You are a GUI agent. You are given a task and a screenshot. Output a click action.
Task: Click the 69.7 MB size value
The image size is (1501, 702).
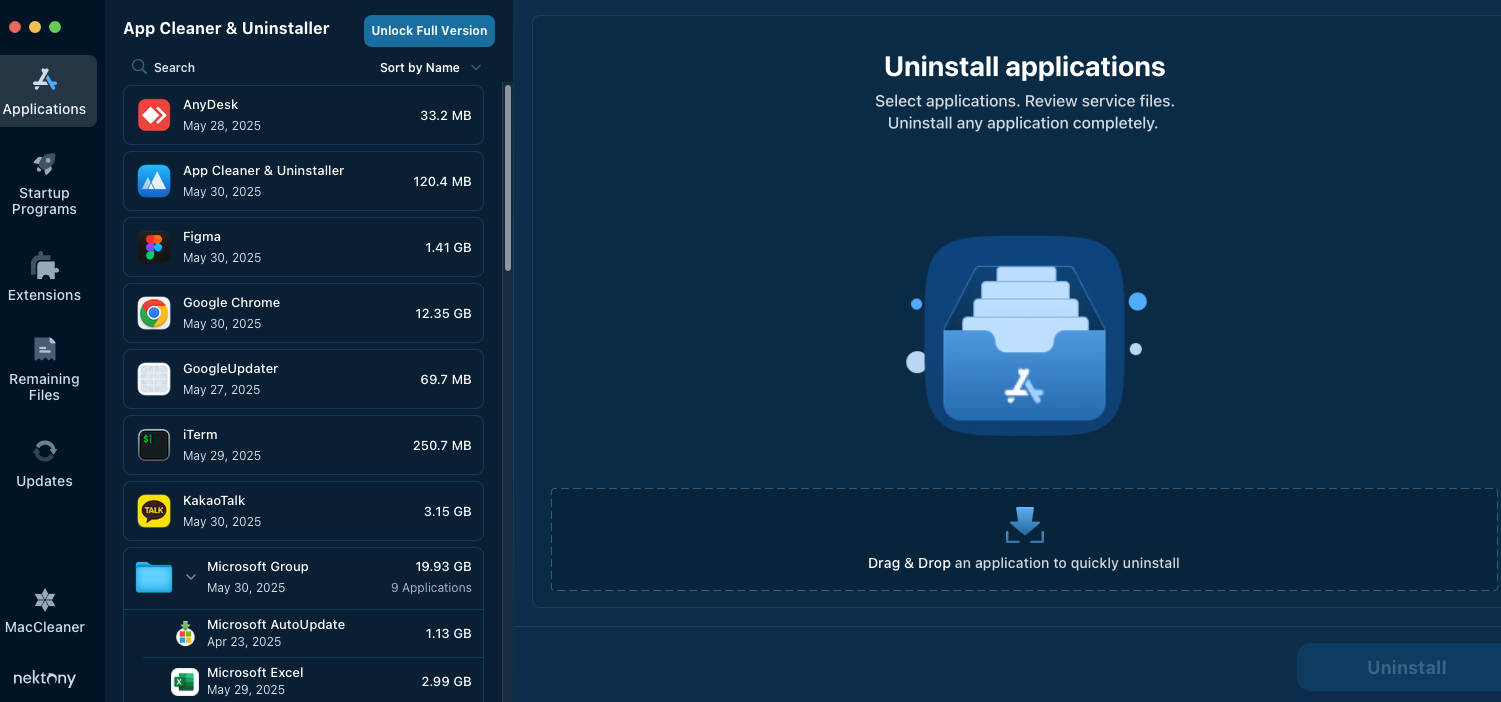[445, 380]
